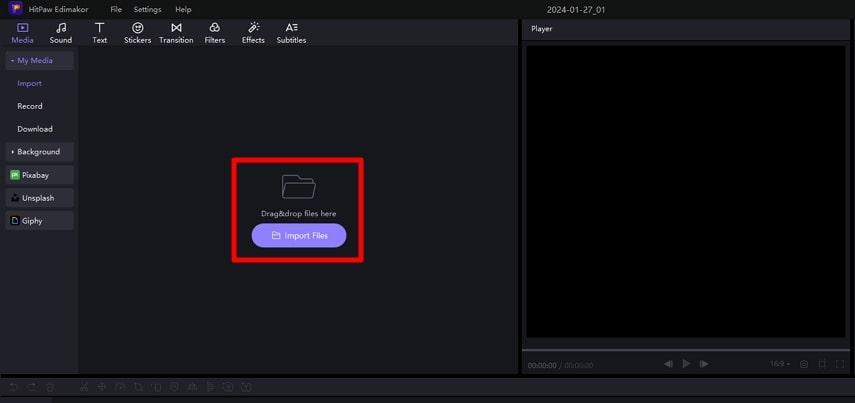Click the 00:00:00 current time readout
Image resolution: width=855 pixels, height=403 pixels.
point(542,365)
